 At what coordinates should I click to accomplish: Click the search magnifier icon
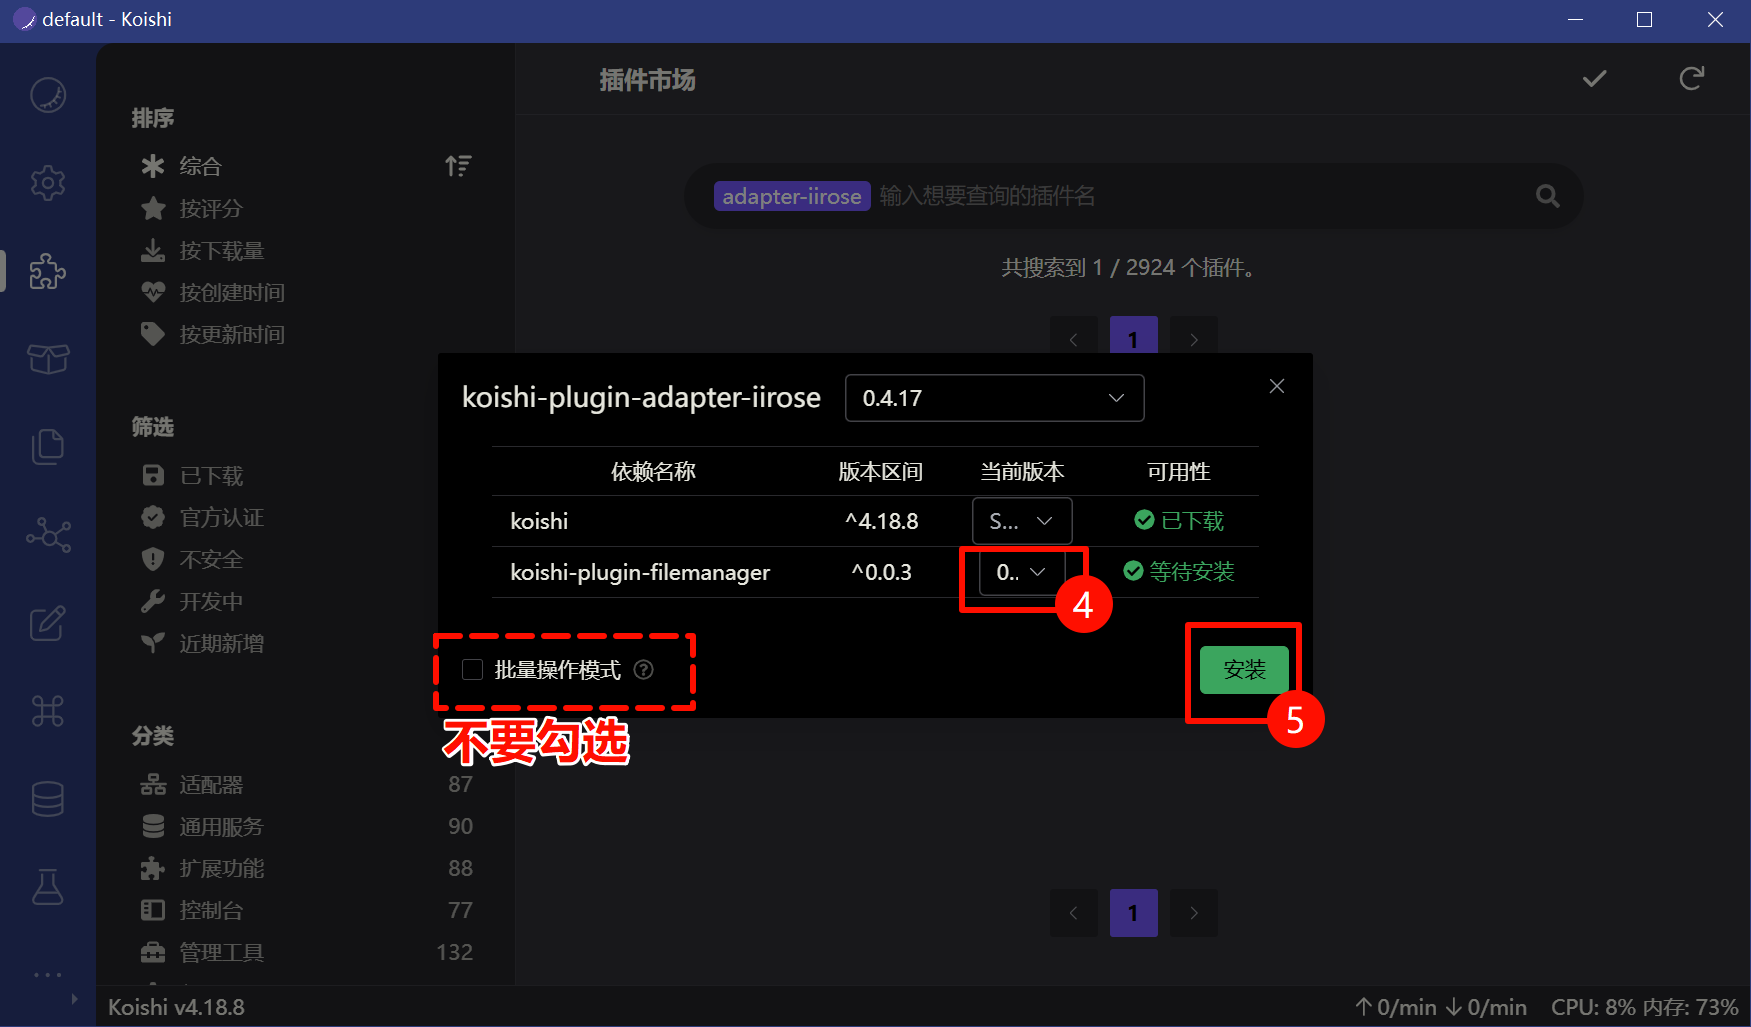(1547, 196)
